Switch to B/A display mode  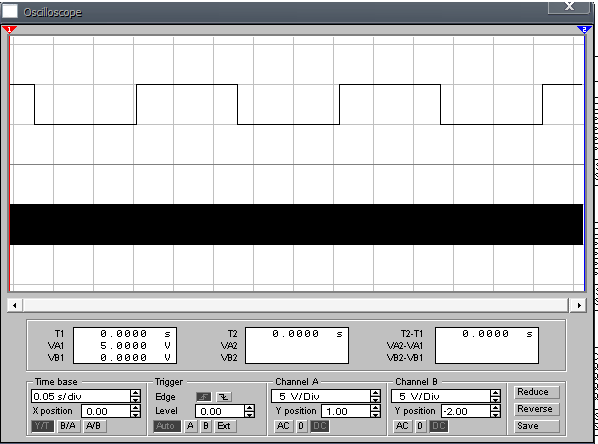pos(68,426)
